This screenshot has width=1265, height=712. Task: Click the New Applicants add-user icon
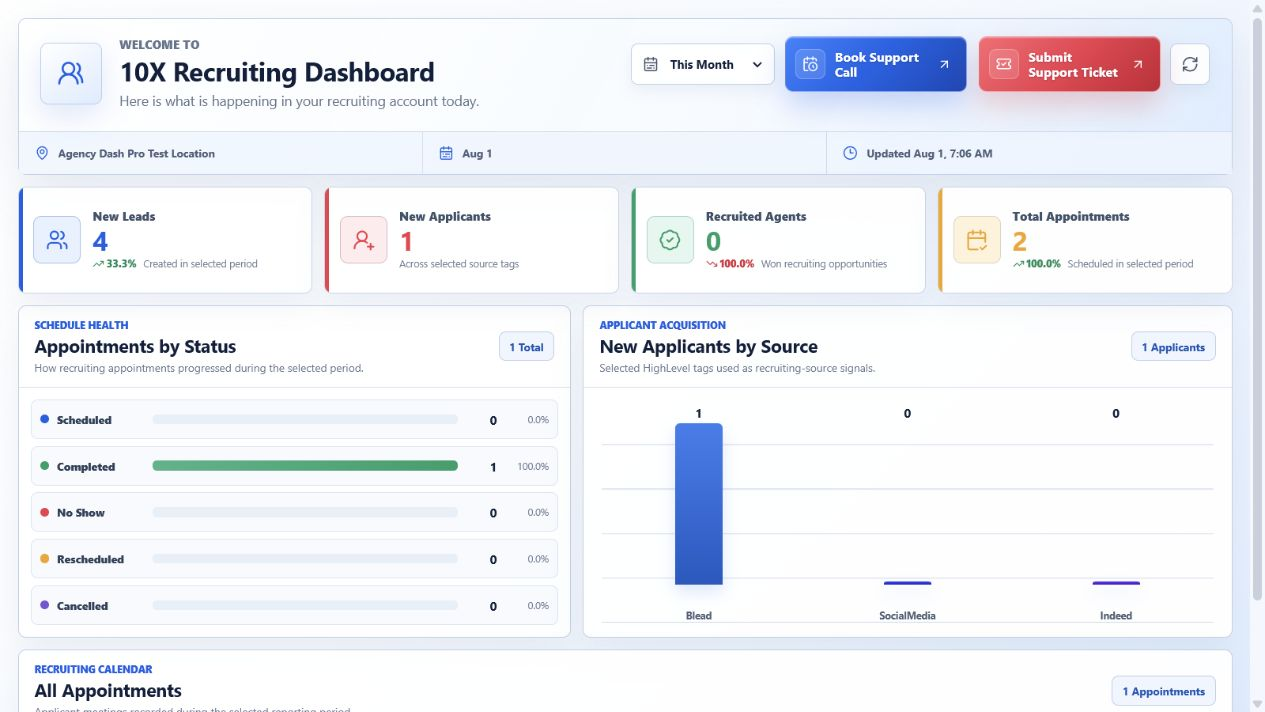point(364,240)
